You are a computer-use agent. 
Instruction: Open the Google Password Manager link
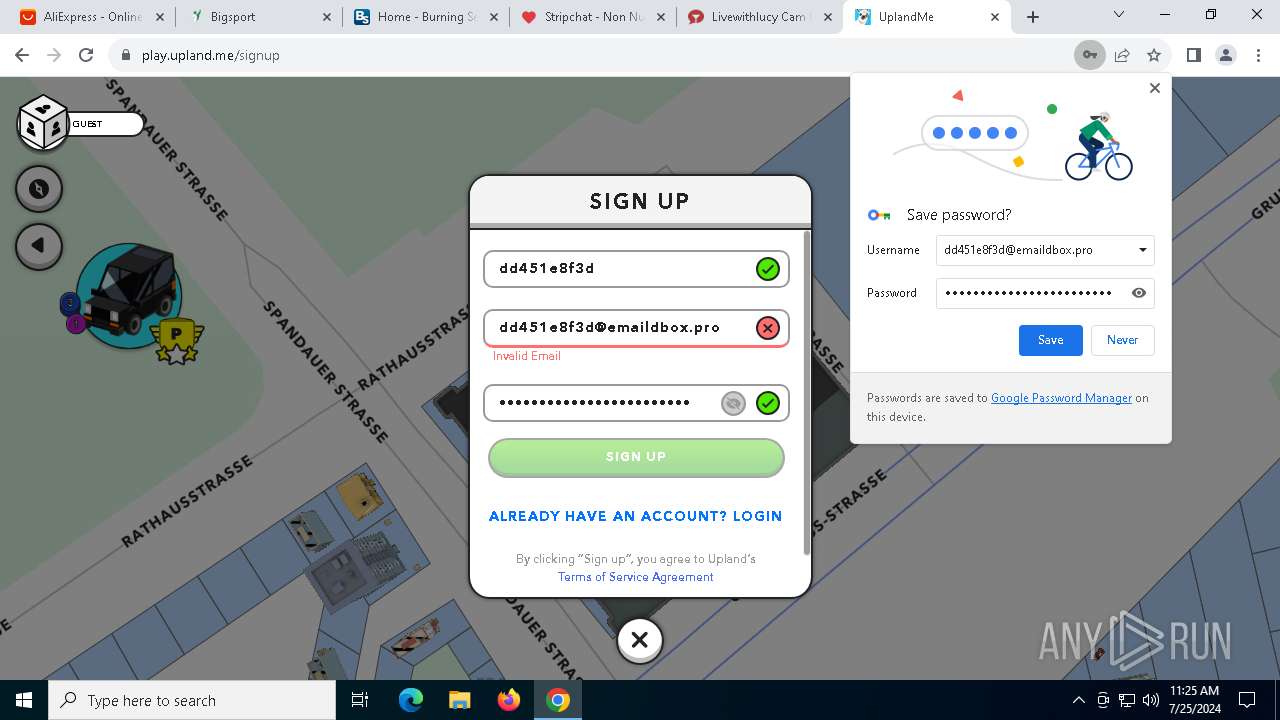point(1061,398)
